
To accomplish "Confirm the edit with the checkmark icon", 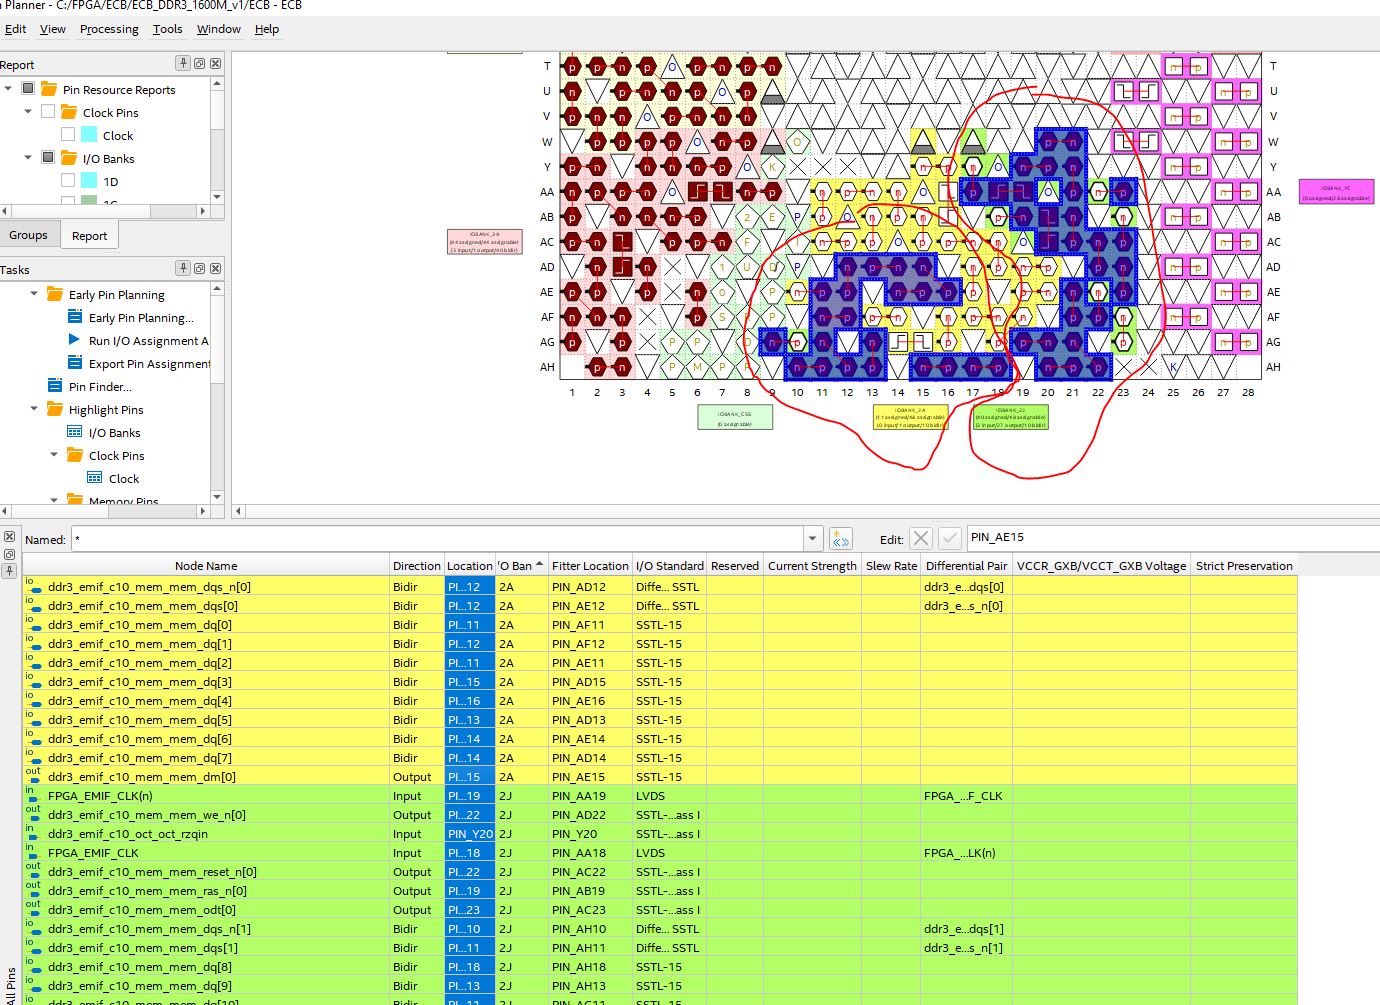I will pos(950,538).
